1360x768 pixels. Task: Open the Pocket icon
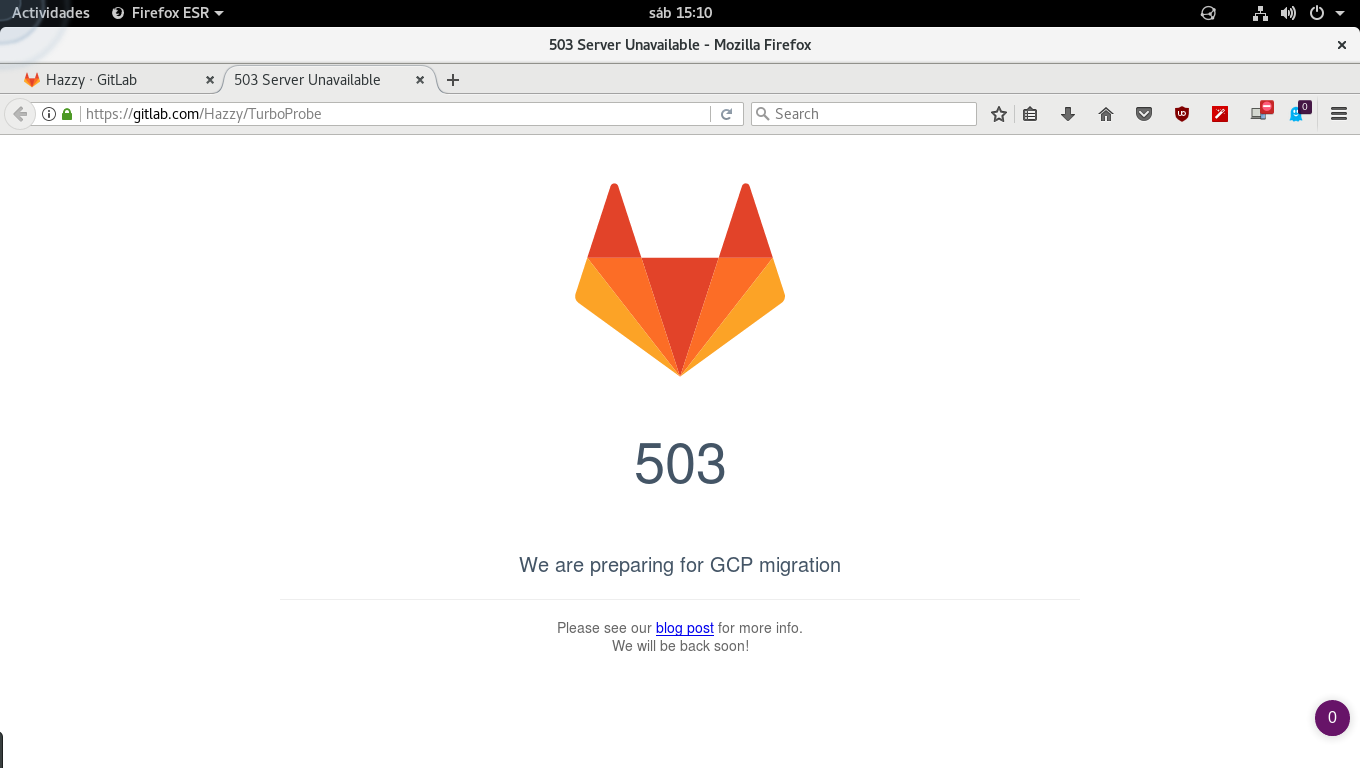click(x=1144, y=114)
